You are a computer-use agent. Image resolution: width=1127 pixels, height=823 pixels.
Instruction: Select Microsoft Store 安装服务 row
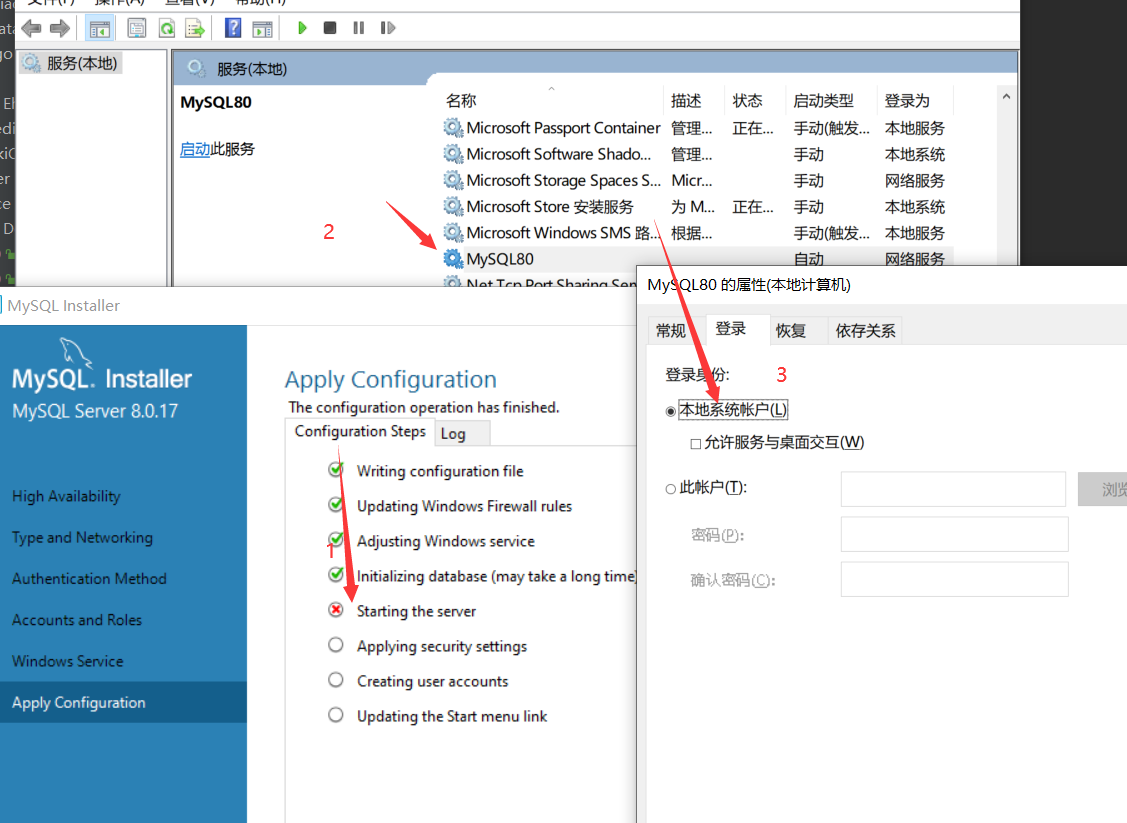[697, 207]
